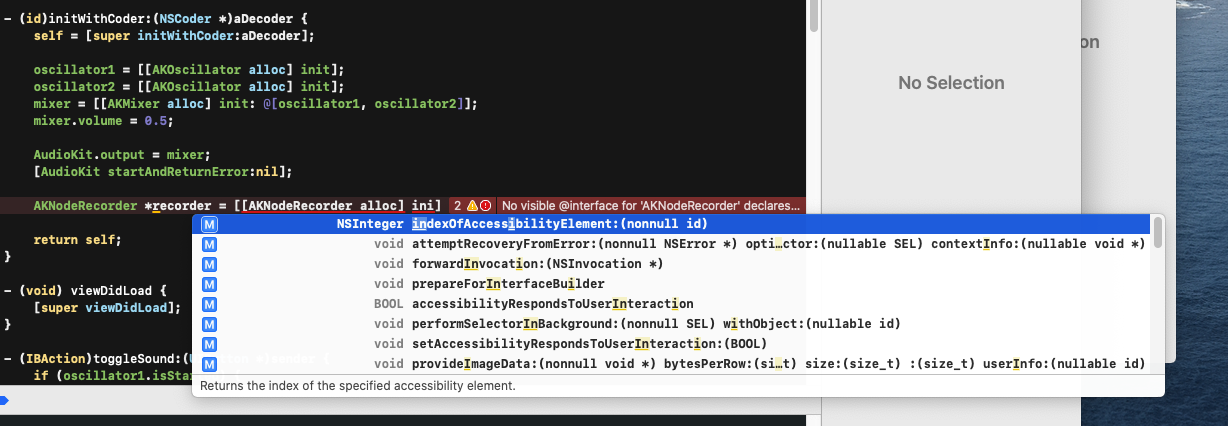The height and width of the screenshot is (426, 1228).
Task: Choose the performSelectorInBackground suggestion
Action: click(671, 324)
